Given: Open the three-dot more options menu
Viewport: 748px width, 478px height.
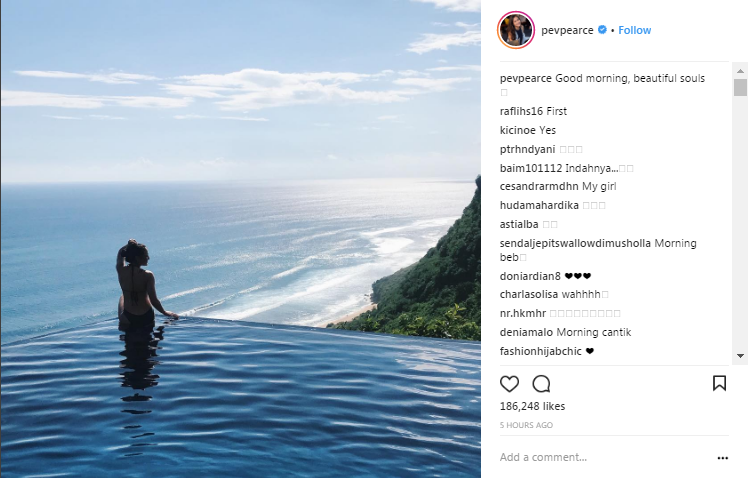Looking at the screenshot, I should click(x=723, y=458).
